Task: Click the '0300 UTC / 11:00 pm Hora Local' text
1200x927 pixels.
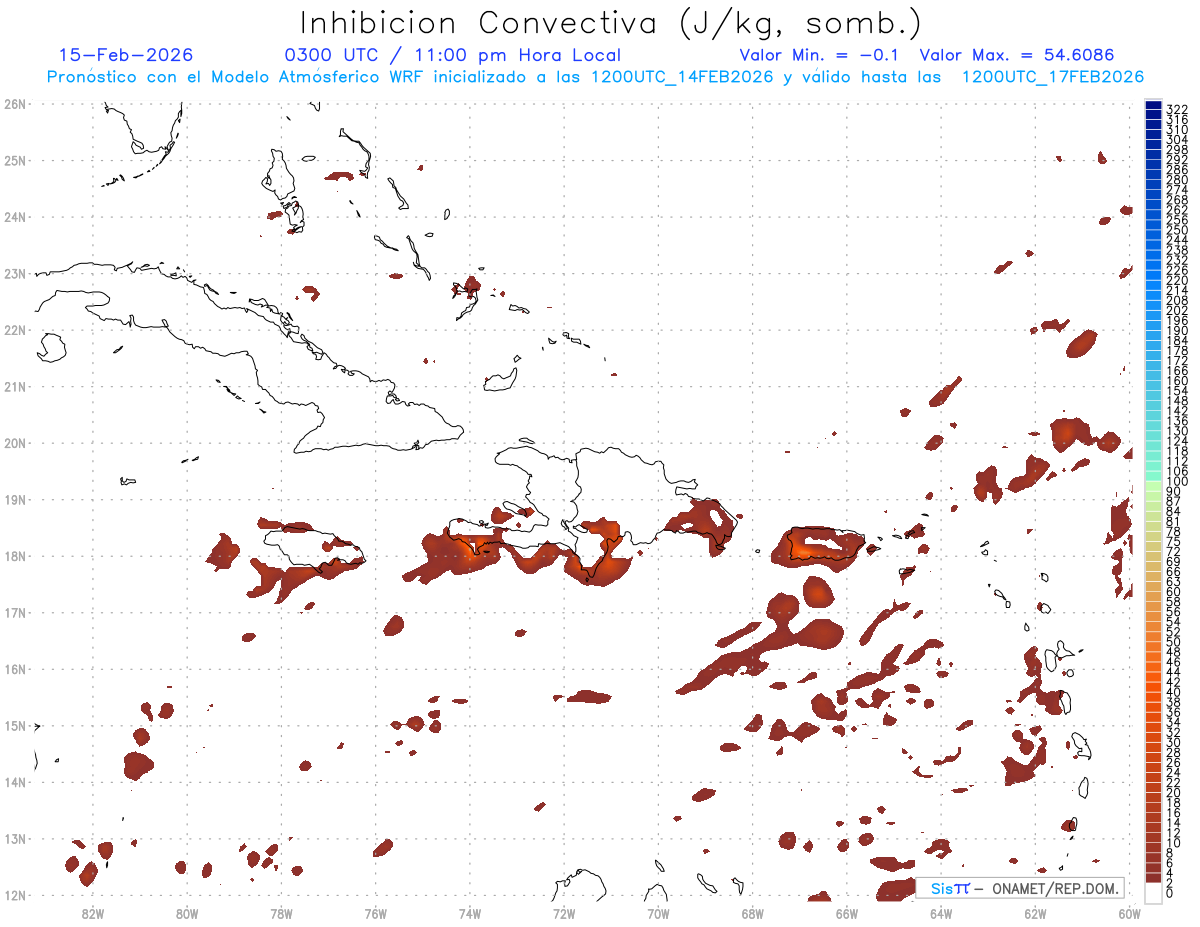Action: [453, 55]
